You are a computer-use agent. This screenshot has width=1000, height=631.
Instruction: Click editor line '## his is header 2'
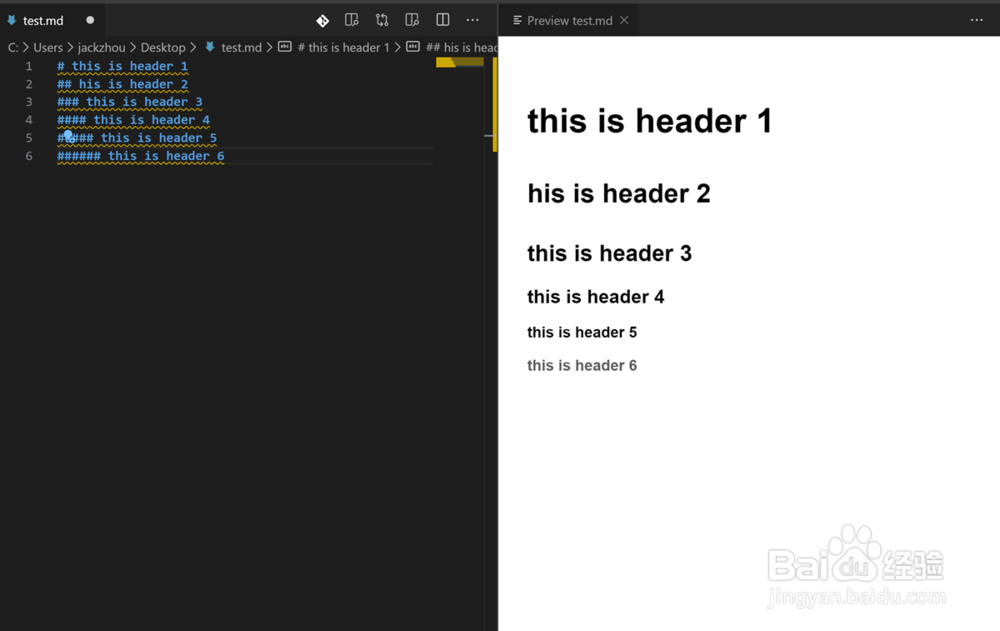122,84
